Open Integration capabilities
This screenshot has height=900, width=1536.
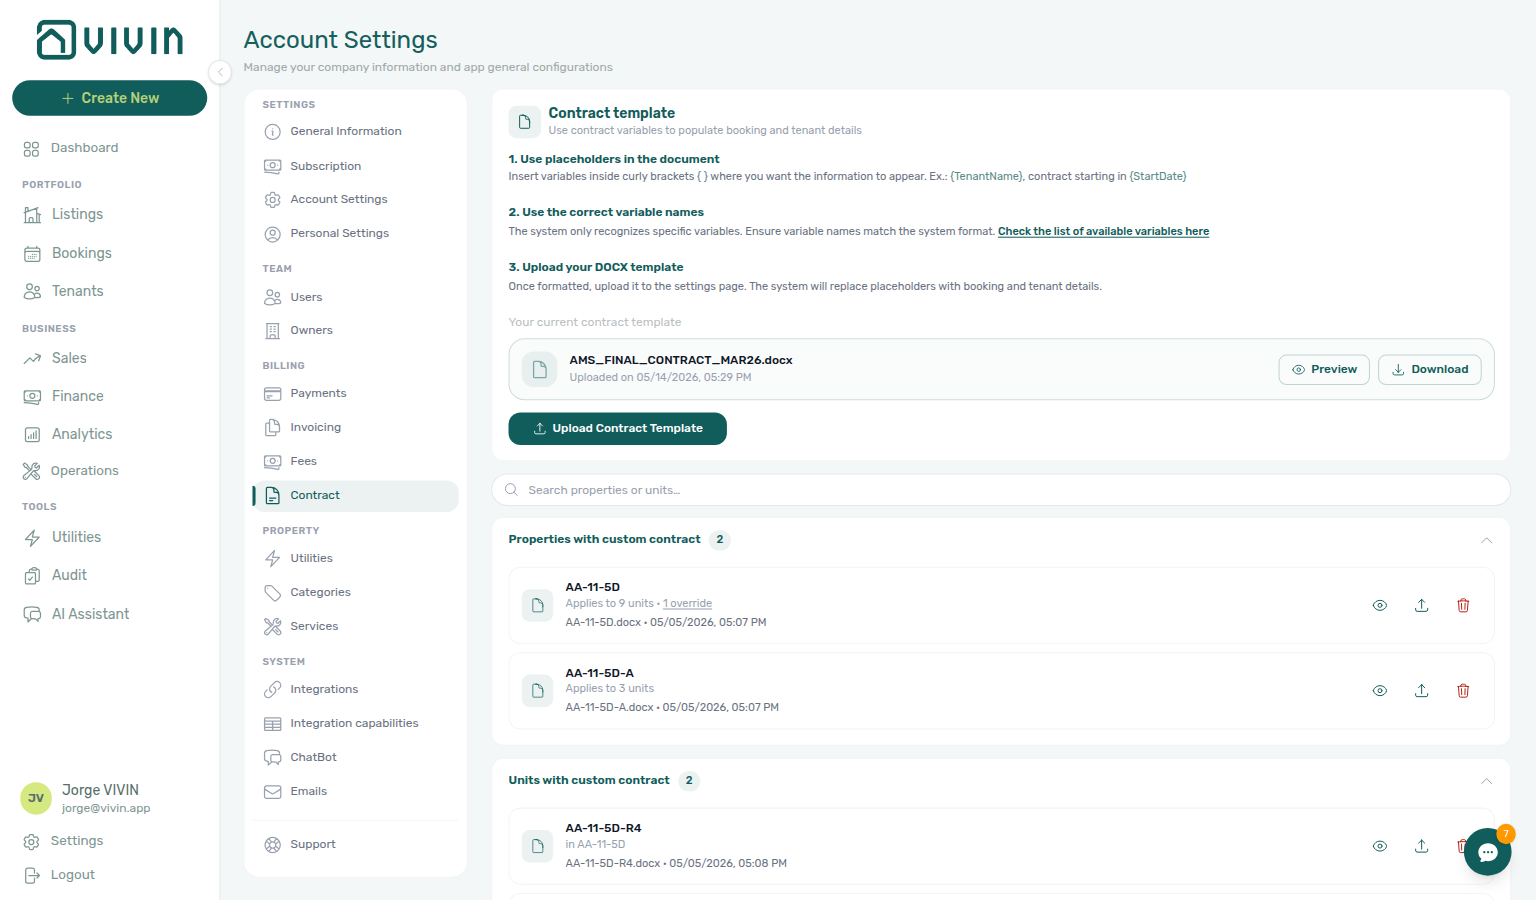[341, 724]
